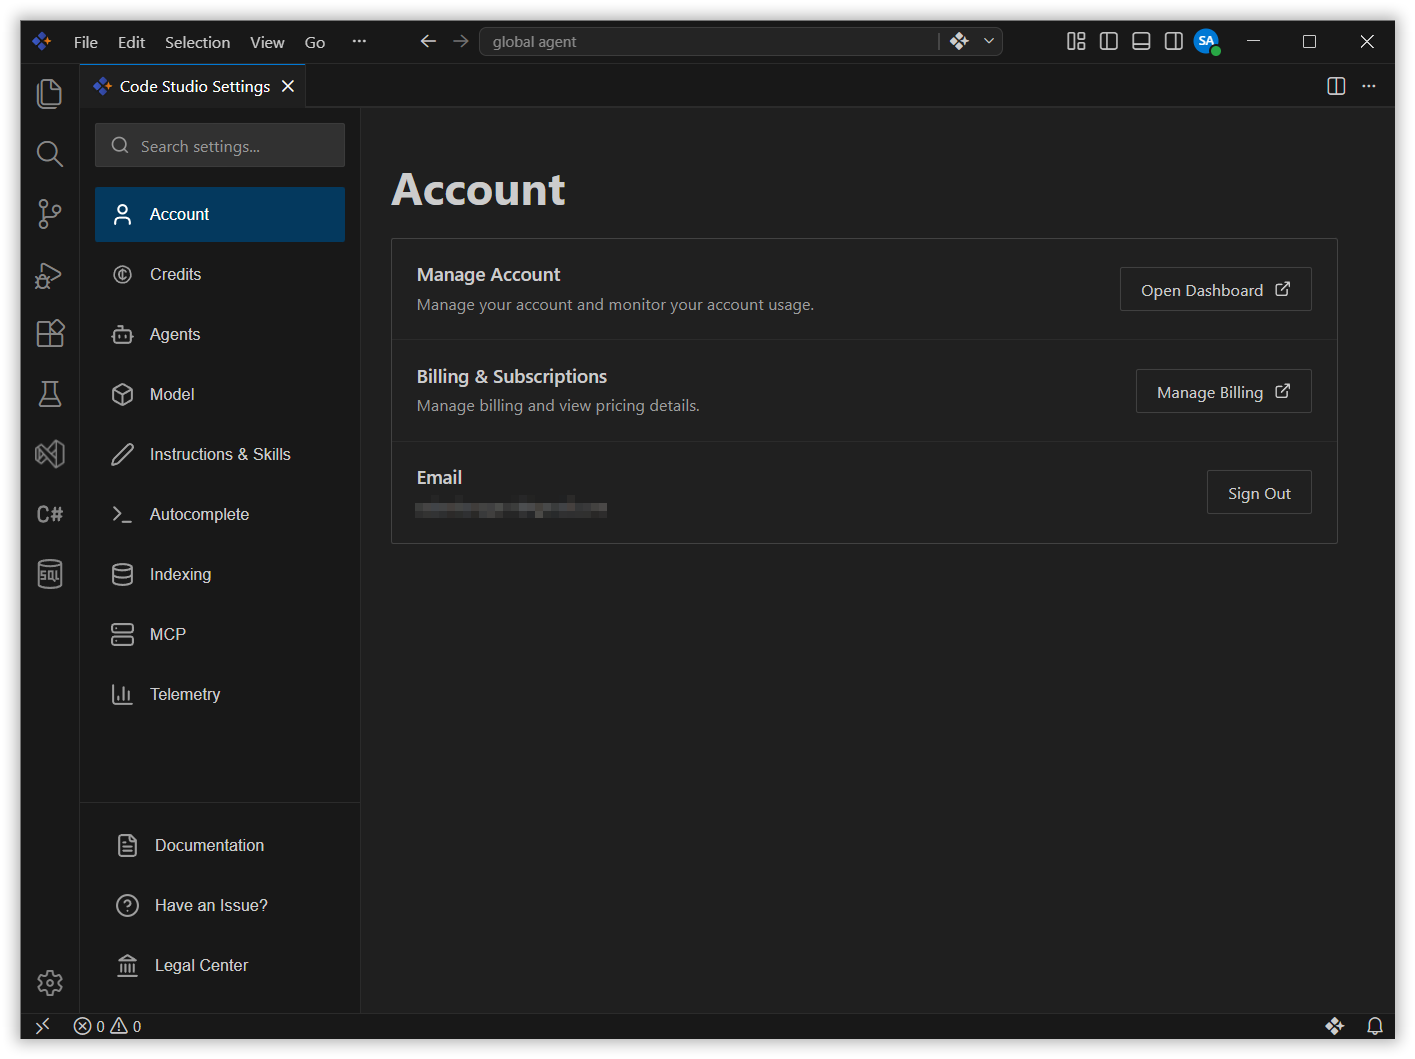Expand the agent dropdown chevron in command bar
This screenshot has width=1415, height=1059.
(x=989, y=41)
